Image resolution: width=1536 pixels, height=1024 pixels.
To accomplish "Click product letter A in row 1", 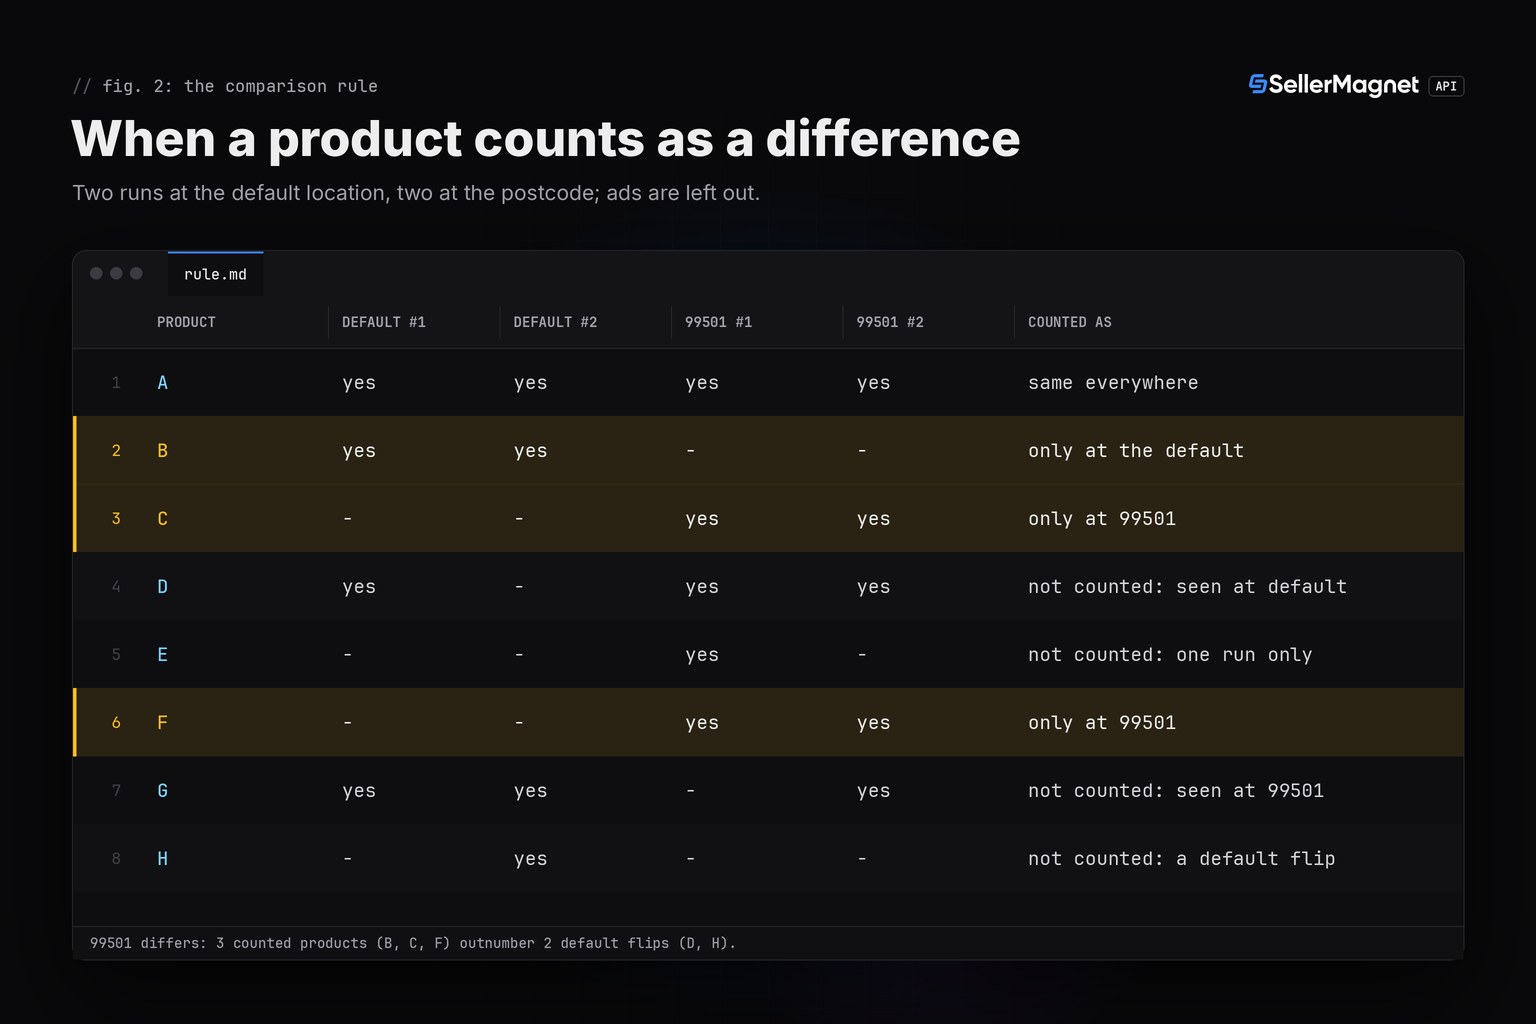I will coord(162,383).
